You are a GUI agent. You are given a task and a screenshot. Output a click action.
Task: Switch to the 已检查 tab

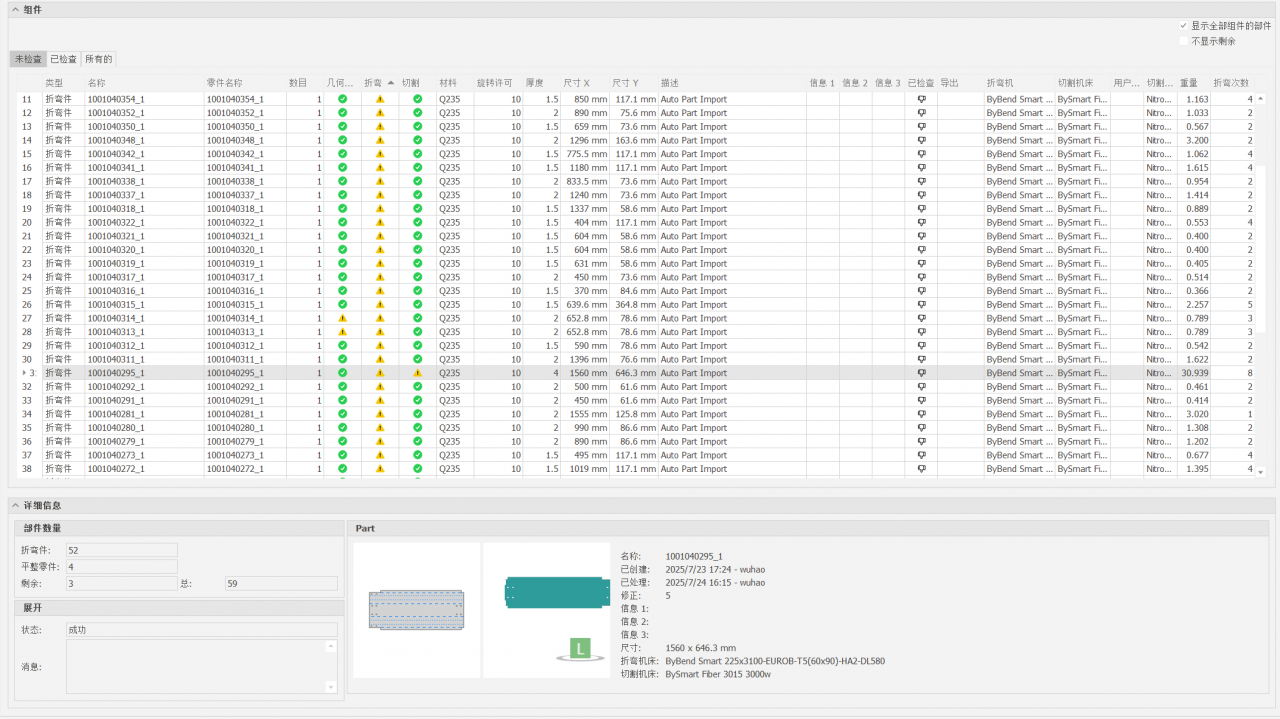tap(63, 59)
